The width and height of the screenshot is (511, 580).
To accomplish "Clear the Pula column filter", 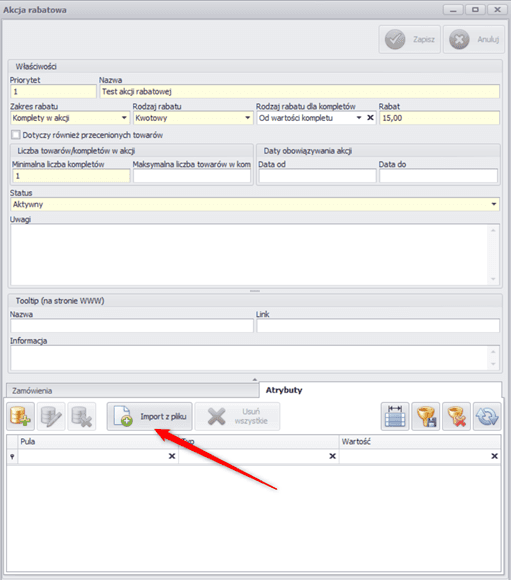I will coord(172,456).
